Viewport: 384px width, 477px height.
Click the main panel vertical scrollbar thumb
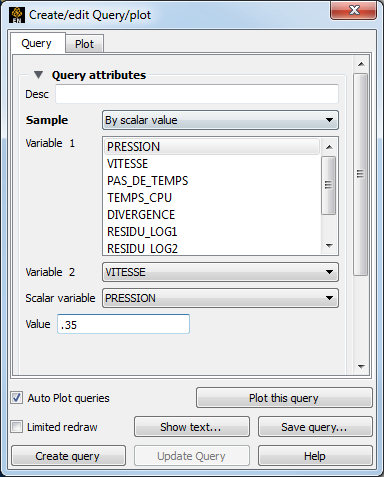[360, 174]
